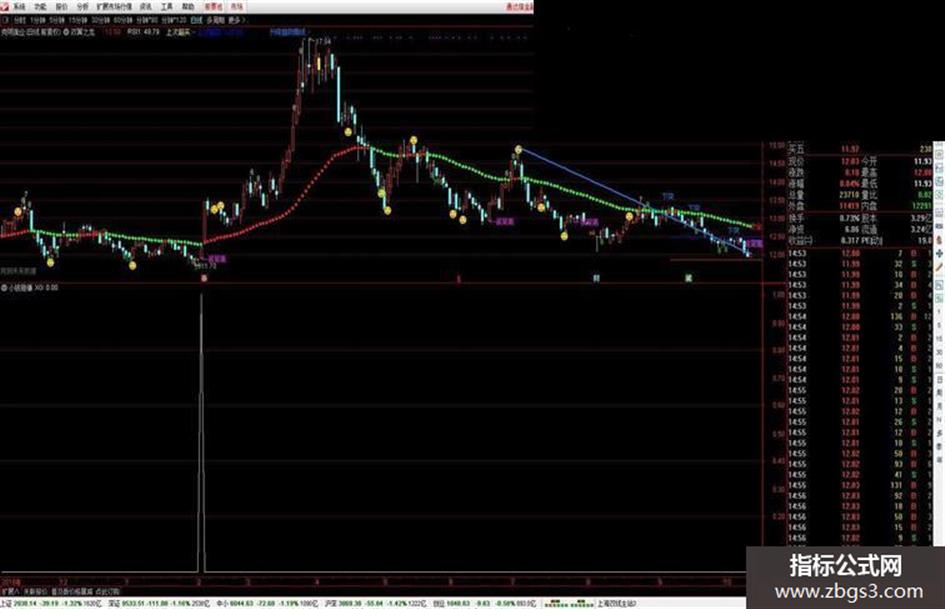Click the 买五 bid row
This screenshot has height=609, width=945.
pos(862,149)
